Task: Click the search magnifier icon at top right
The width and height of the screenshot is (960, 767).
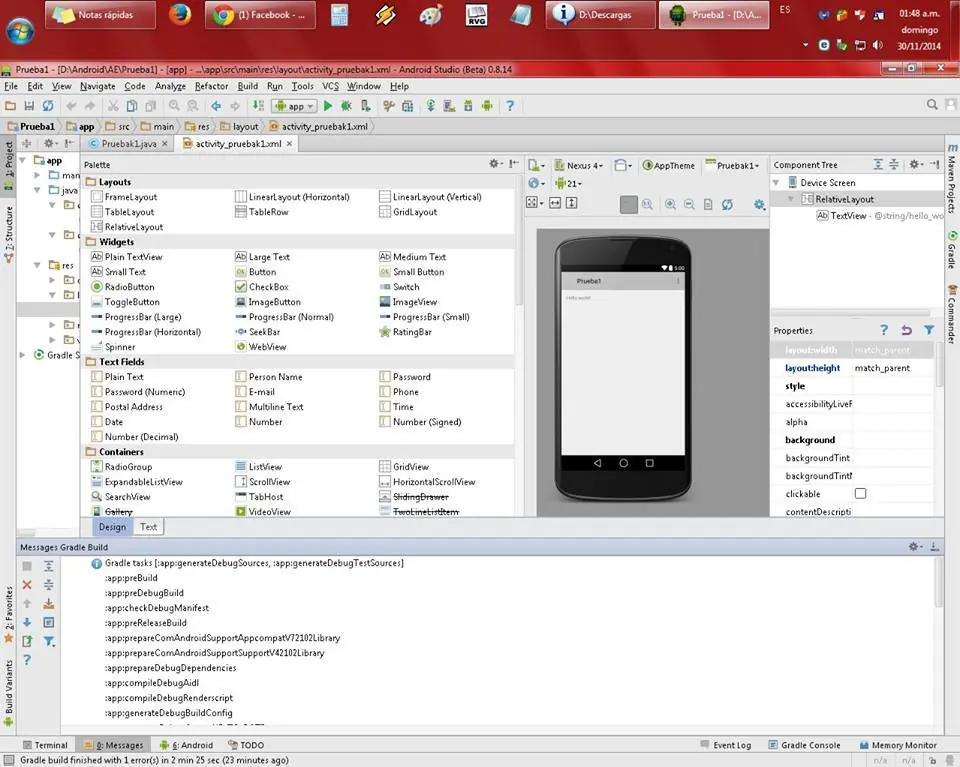Action: point(932,105)
